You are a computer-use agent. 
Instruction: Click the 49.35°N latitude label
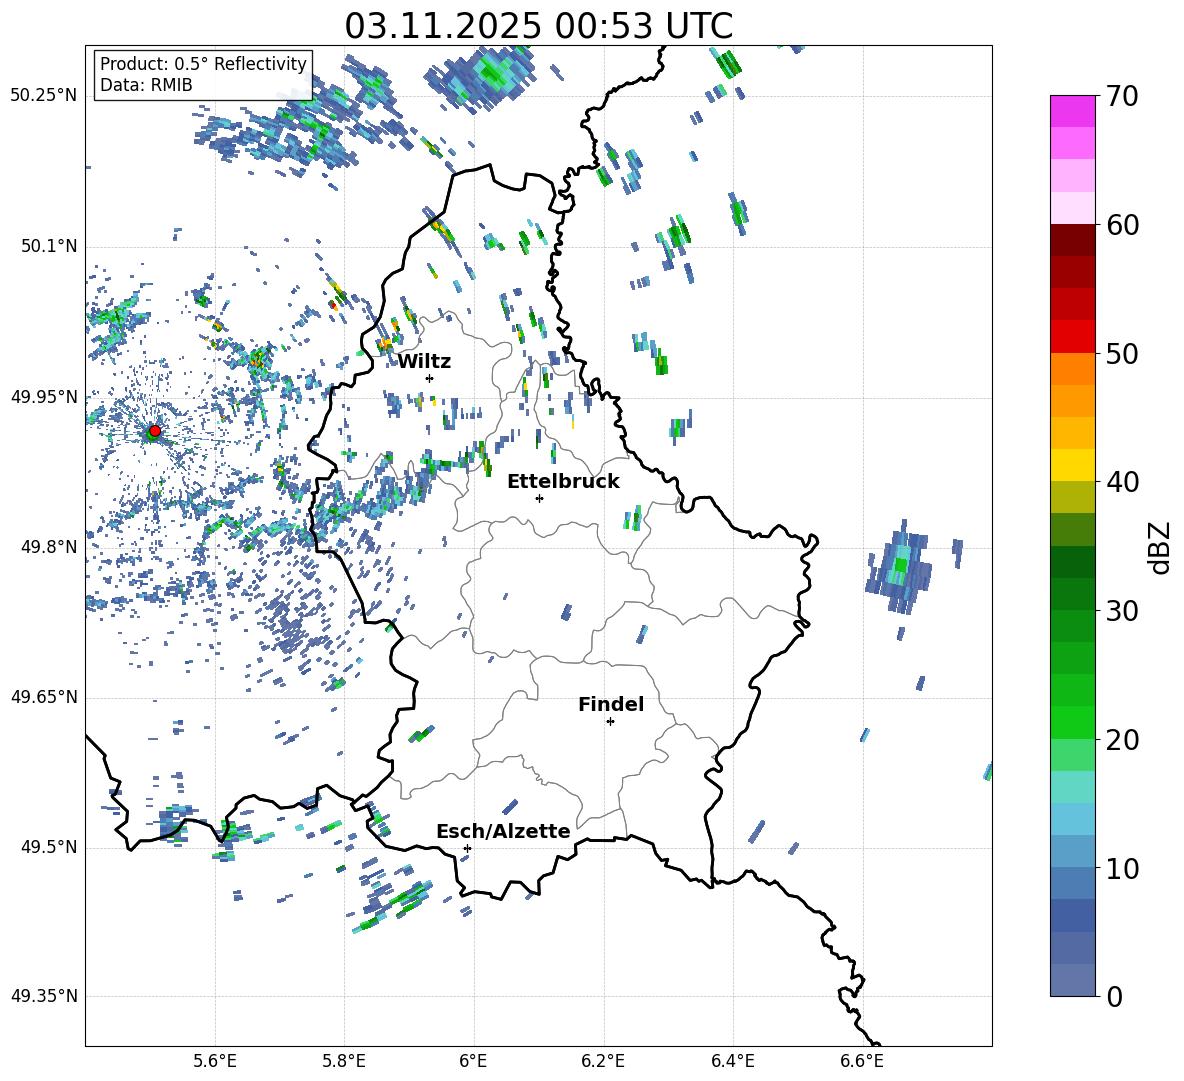(x=44, y=996)
